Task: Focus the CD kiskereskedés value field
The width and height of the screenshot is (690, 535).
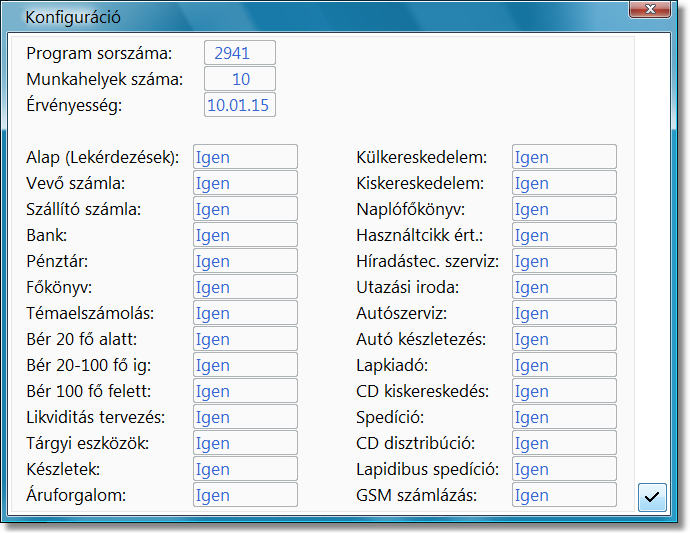Action: click(x=564, y=390)
